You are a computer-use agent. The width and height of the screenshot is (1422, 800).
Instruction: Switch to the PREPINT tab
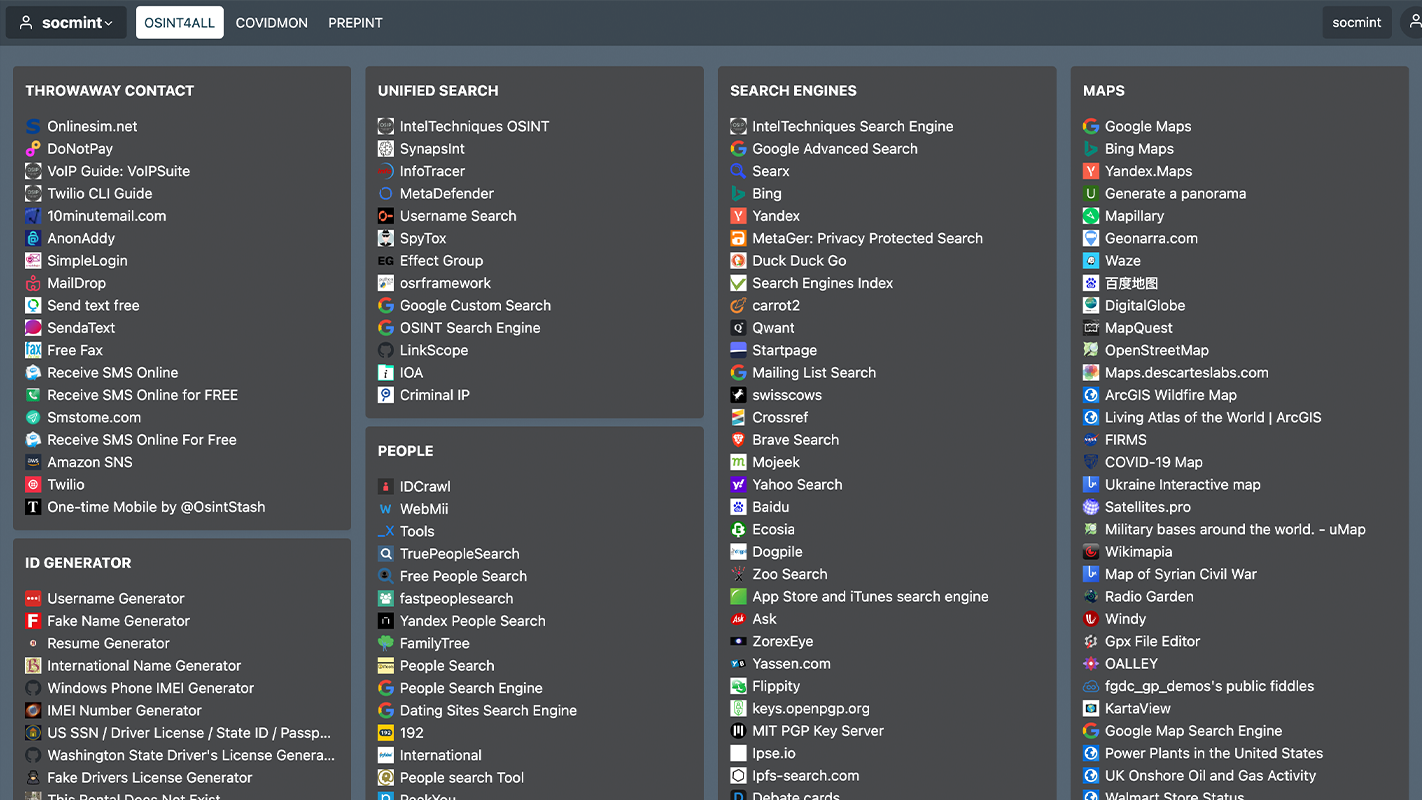tap(355, 22)
